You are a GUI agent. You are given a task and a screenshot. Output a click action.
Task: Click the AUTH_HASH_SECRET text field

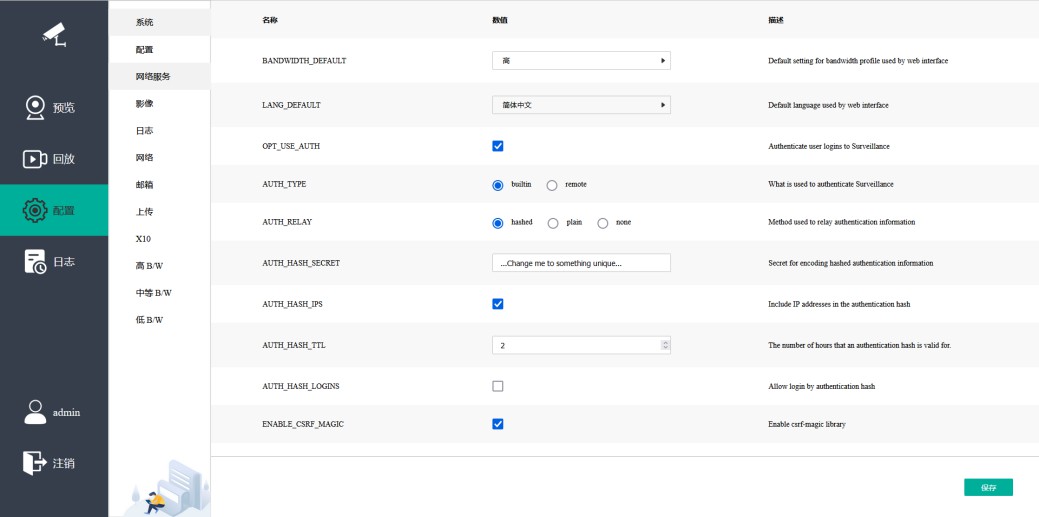coord(581,263)
